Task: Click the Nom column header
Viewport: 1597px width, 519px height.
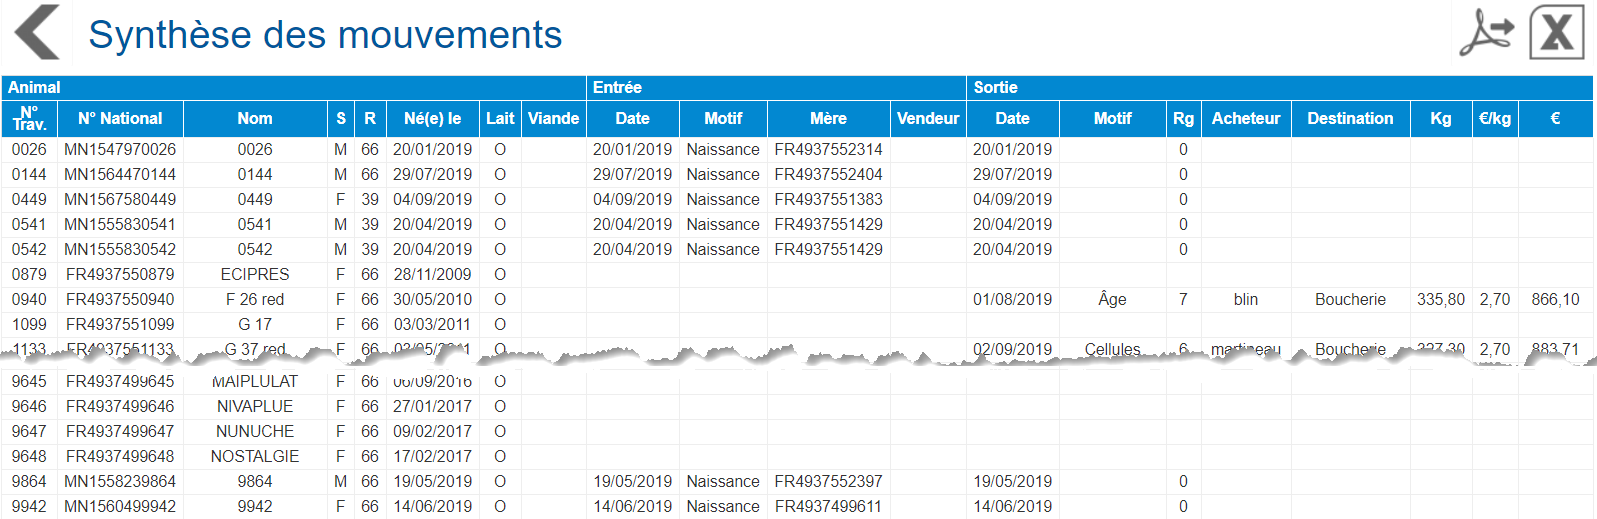Action: tap(255, 118)
